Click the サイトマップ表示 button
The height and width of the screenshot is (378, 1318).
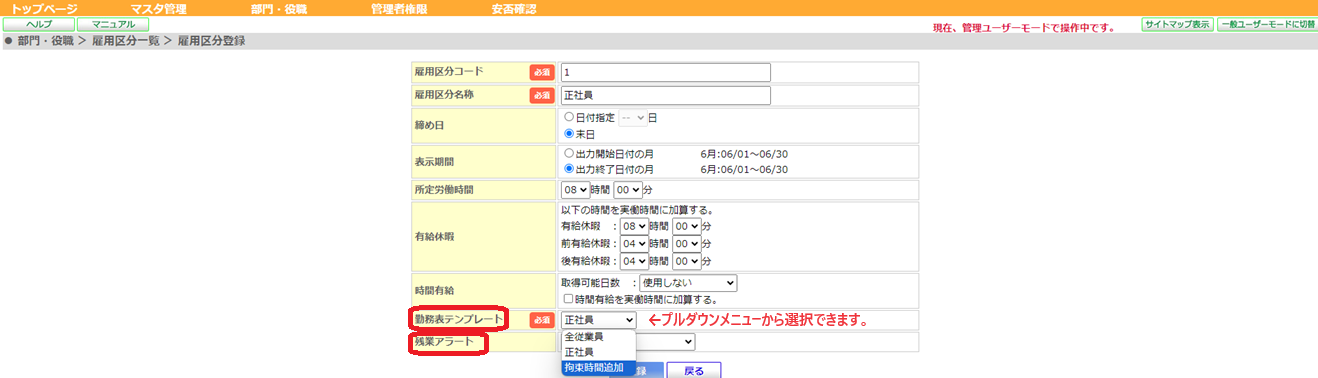[1177, 24]
